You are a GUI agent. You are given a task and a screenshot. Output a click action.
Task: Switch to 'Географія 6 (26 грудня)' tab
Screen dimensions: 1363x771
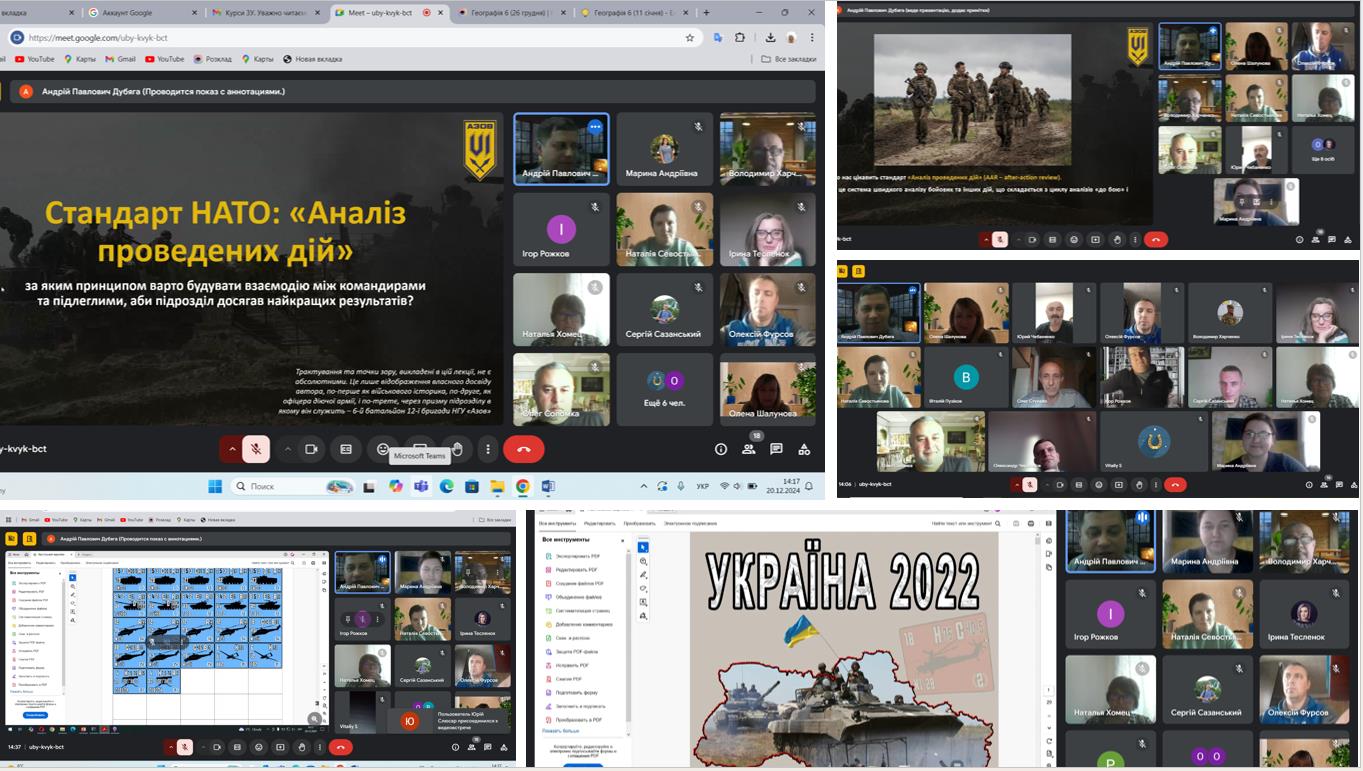pyautogui.click(x=510, y=12)
